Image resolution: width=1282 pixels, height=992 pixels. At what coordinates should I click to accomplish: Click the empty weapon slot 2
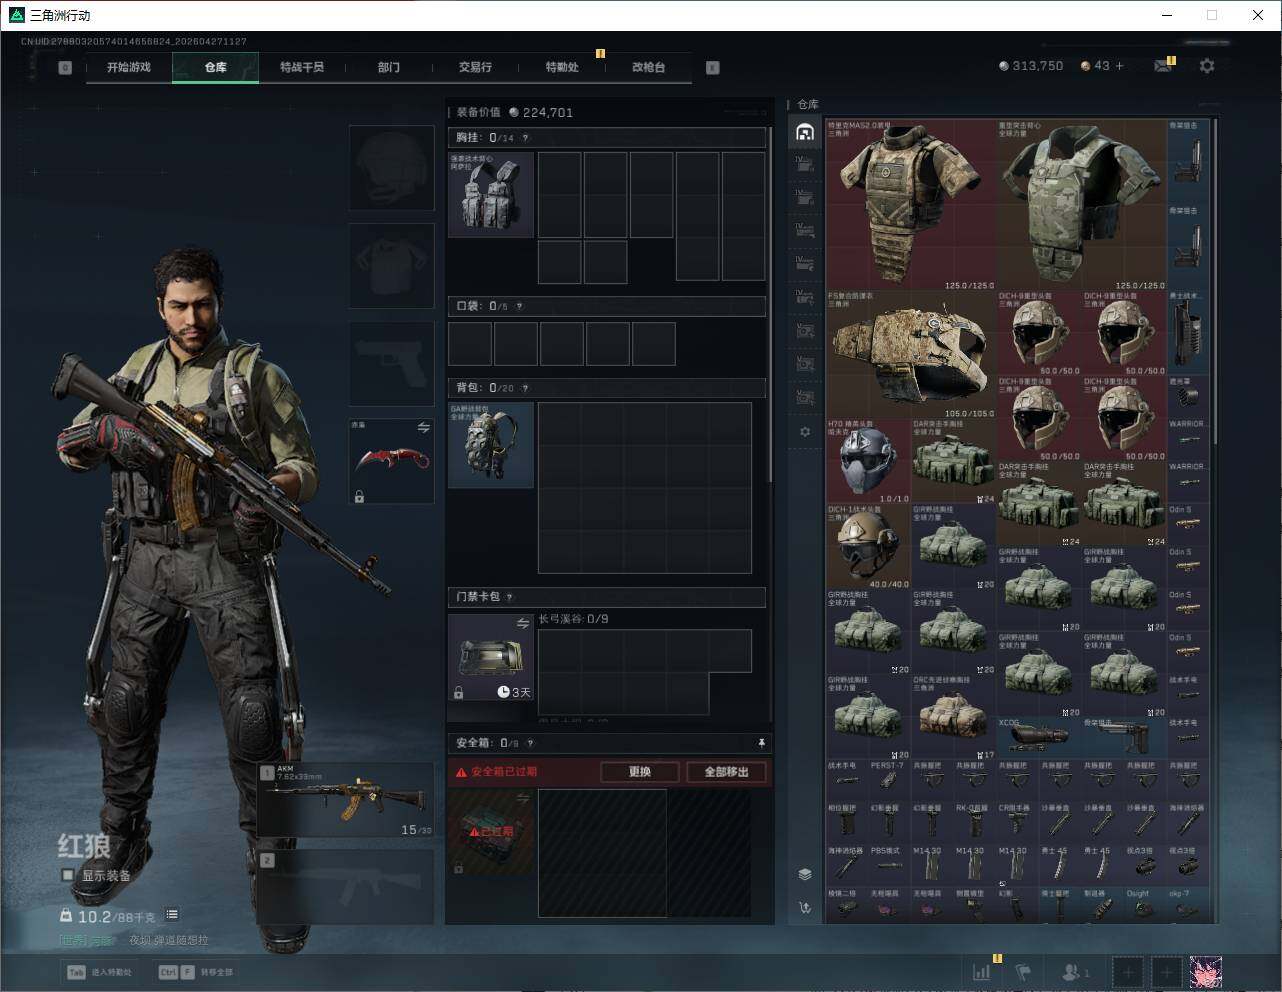[x=346, y=887]
